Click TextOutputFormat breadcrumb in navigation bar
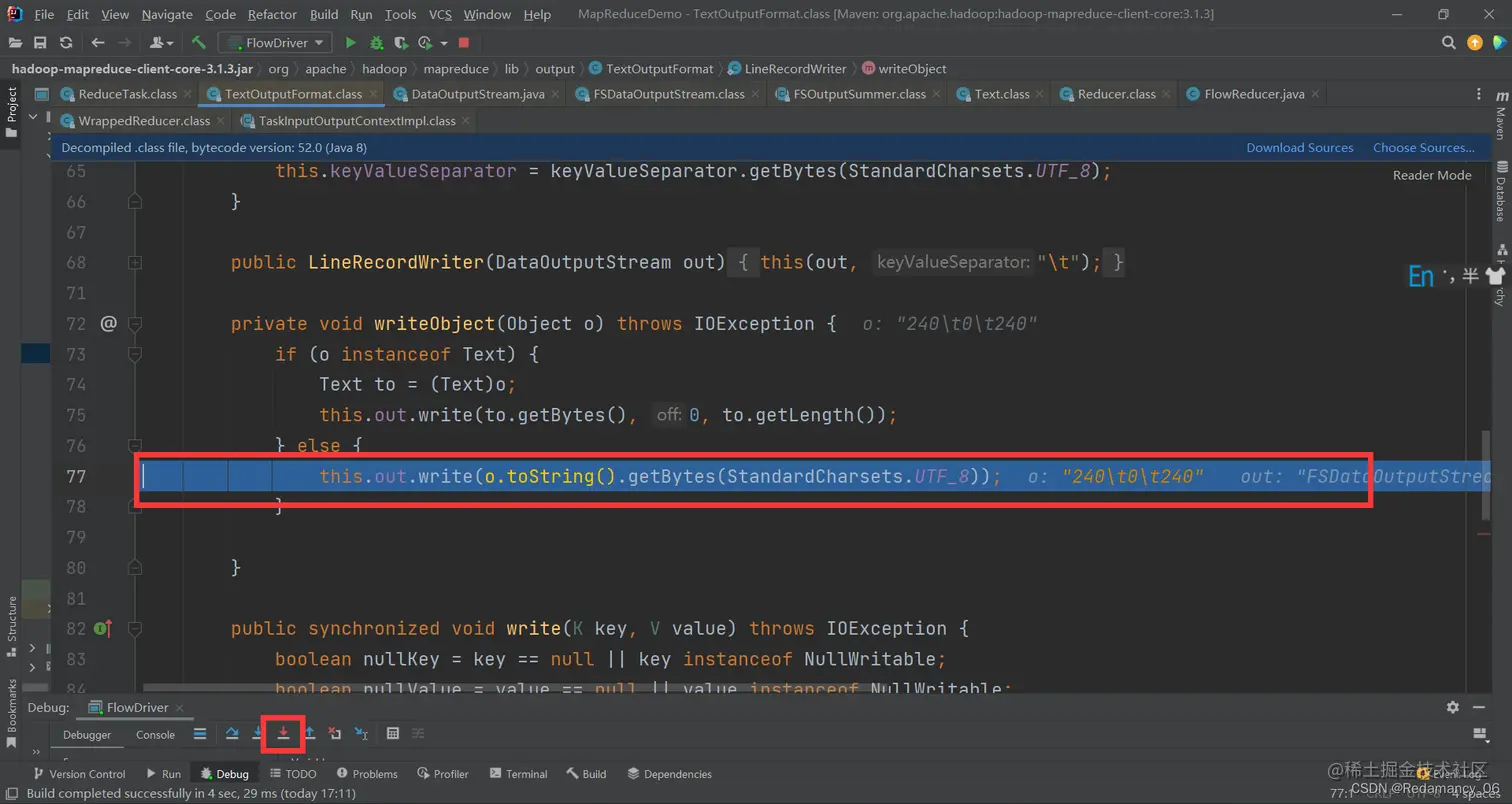This screenshot has width=1512, height=804. pos(651,69)
